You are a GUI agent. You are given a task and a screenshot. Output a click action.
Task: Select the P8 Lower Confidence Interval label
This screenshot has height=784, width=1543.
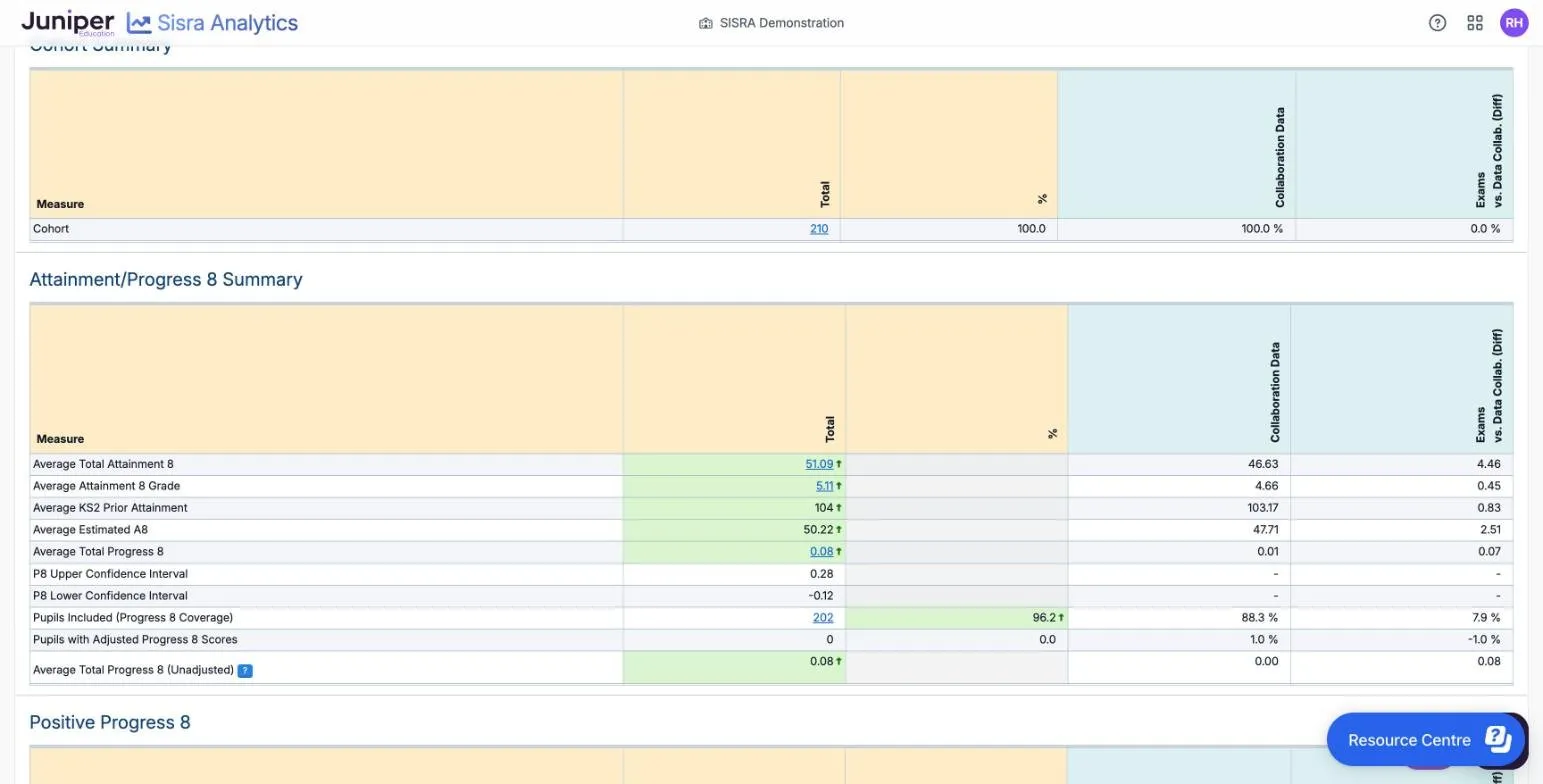click(x=110, y=596)
